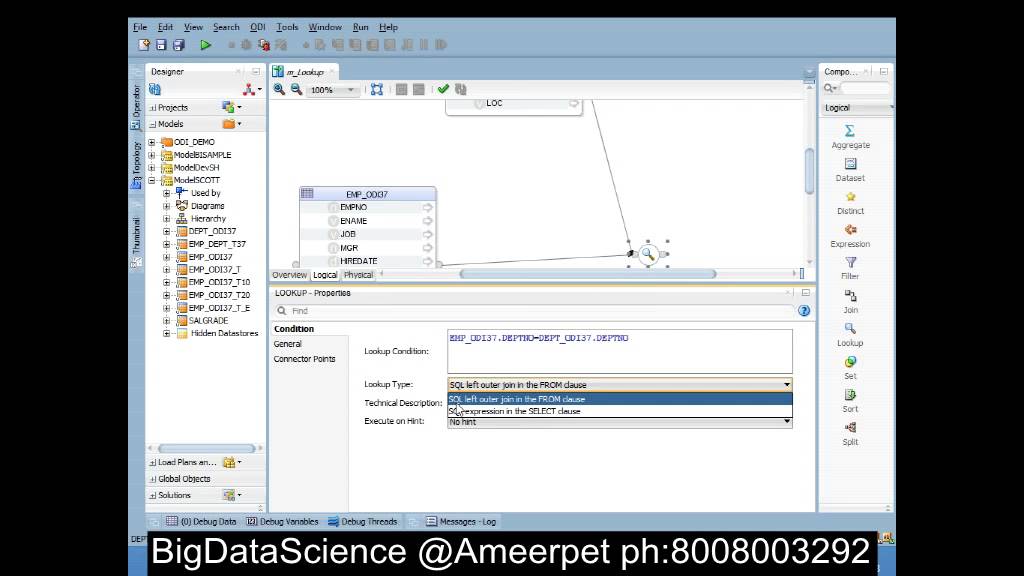Click the New file toolbar icon
Screen dimensions: 1024x576
(144, 45)
